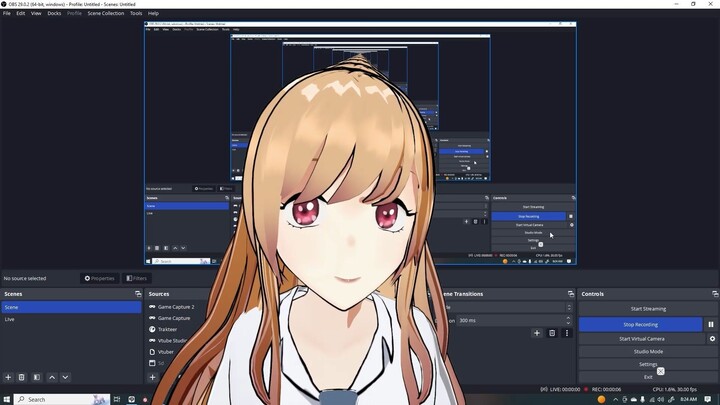Open the Profile menu
The height and width of the screenshot is (405, 720).
[74, 13]
